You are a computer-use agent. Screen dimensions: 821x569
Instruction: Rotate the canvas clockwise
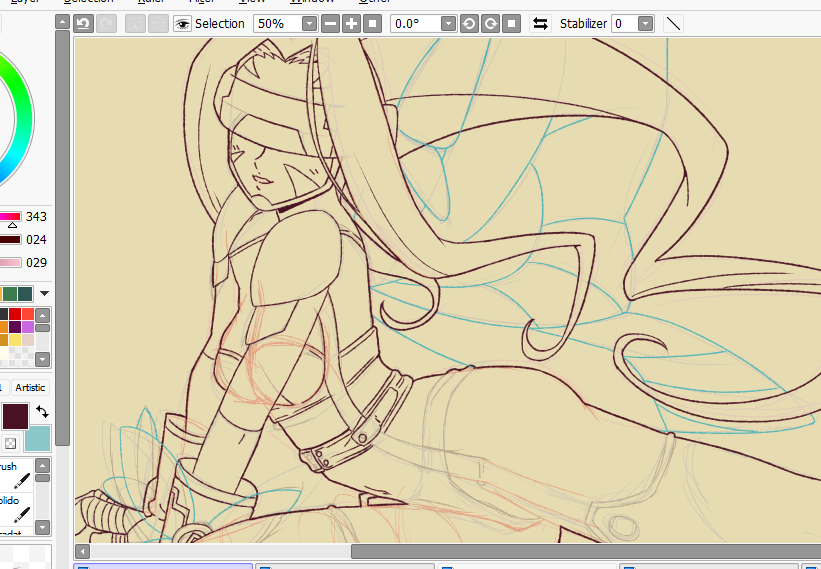(490, 23)
